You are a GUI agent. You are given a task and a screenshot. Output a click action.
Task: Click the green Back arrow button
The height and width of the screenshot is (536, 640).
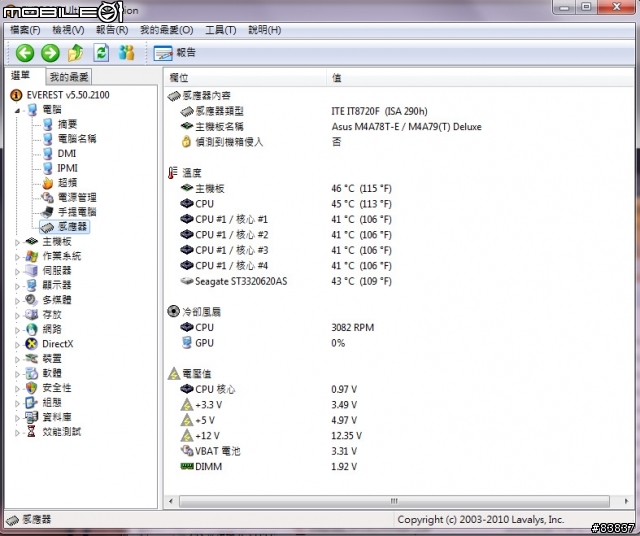(25, 53)
